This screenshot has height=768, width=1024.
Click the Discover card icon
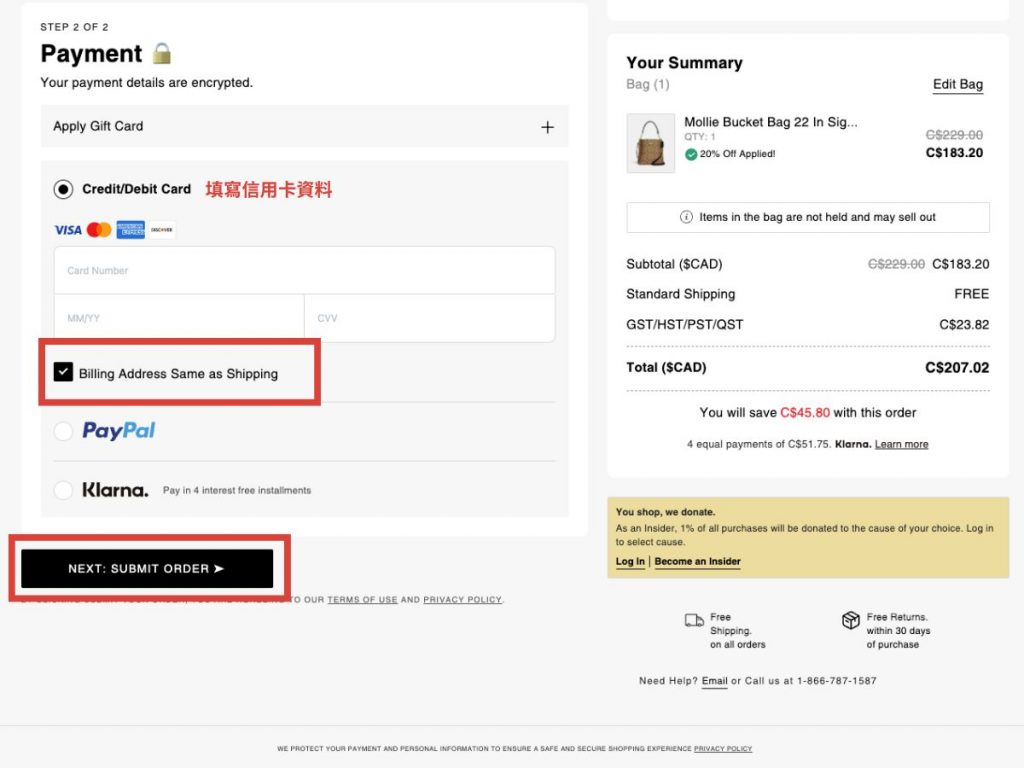click(x=162, y=230)
